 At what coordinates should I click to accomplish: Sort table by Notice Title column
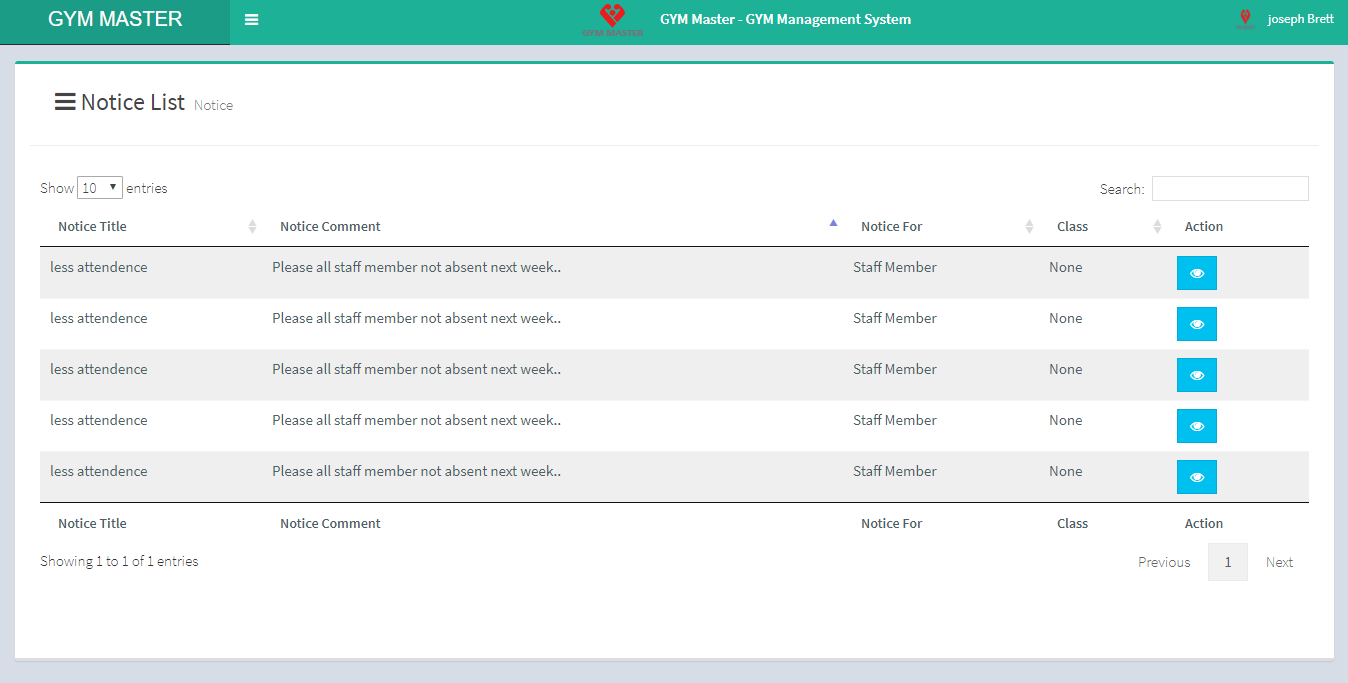point(92,227)
